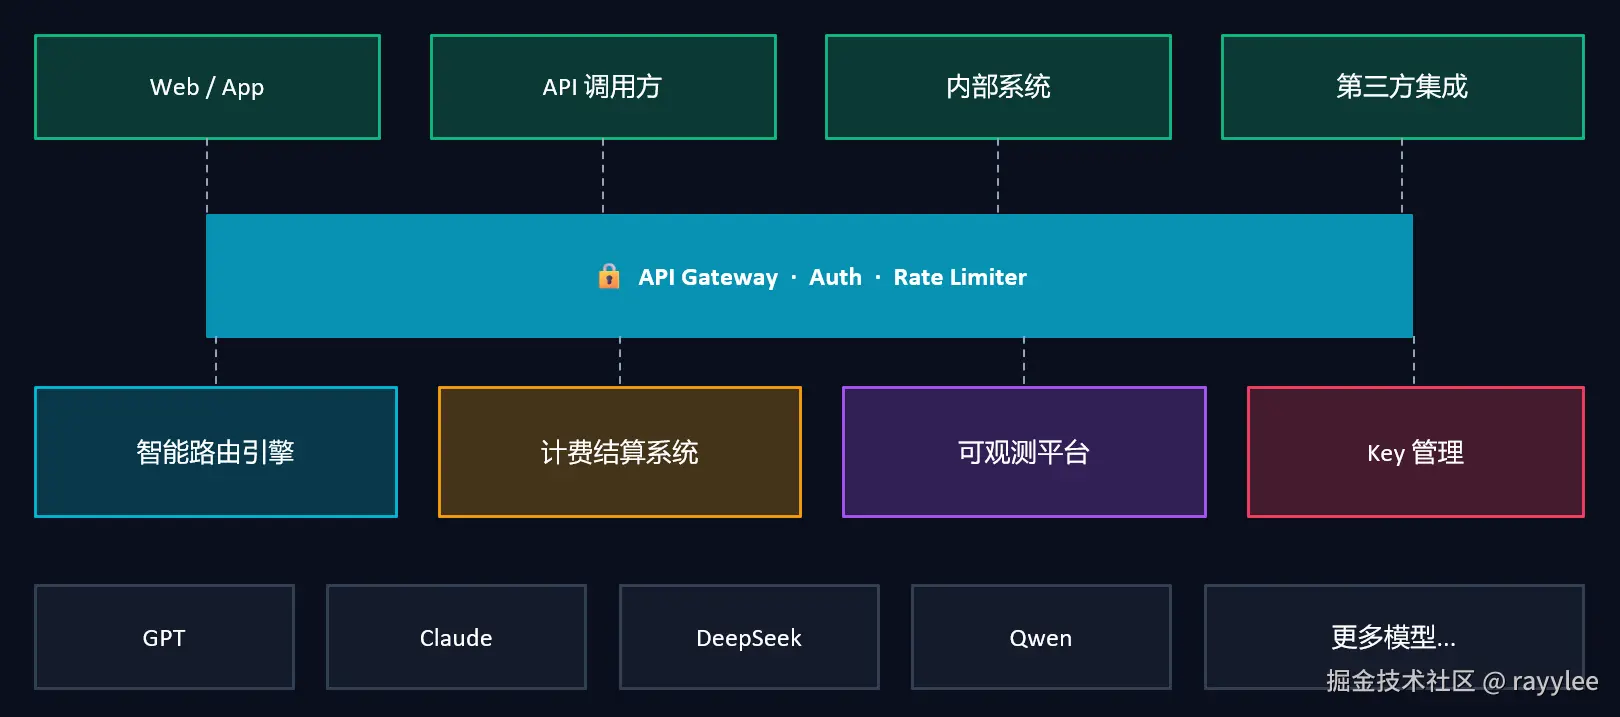Click the API Gateway label text
Viewport: 1620px width, 717px height.
[708, 277]
